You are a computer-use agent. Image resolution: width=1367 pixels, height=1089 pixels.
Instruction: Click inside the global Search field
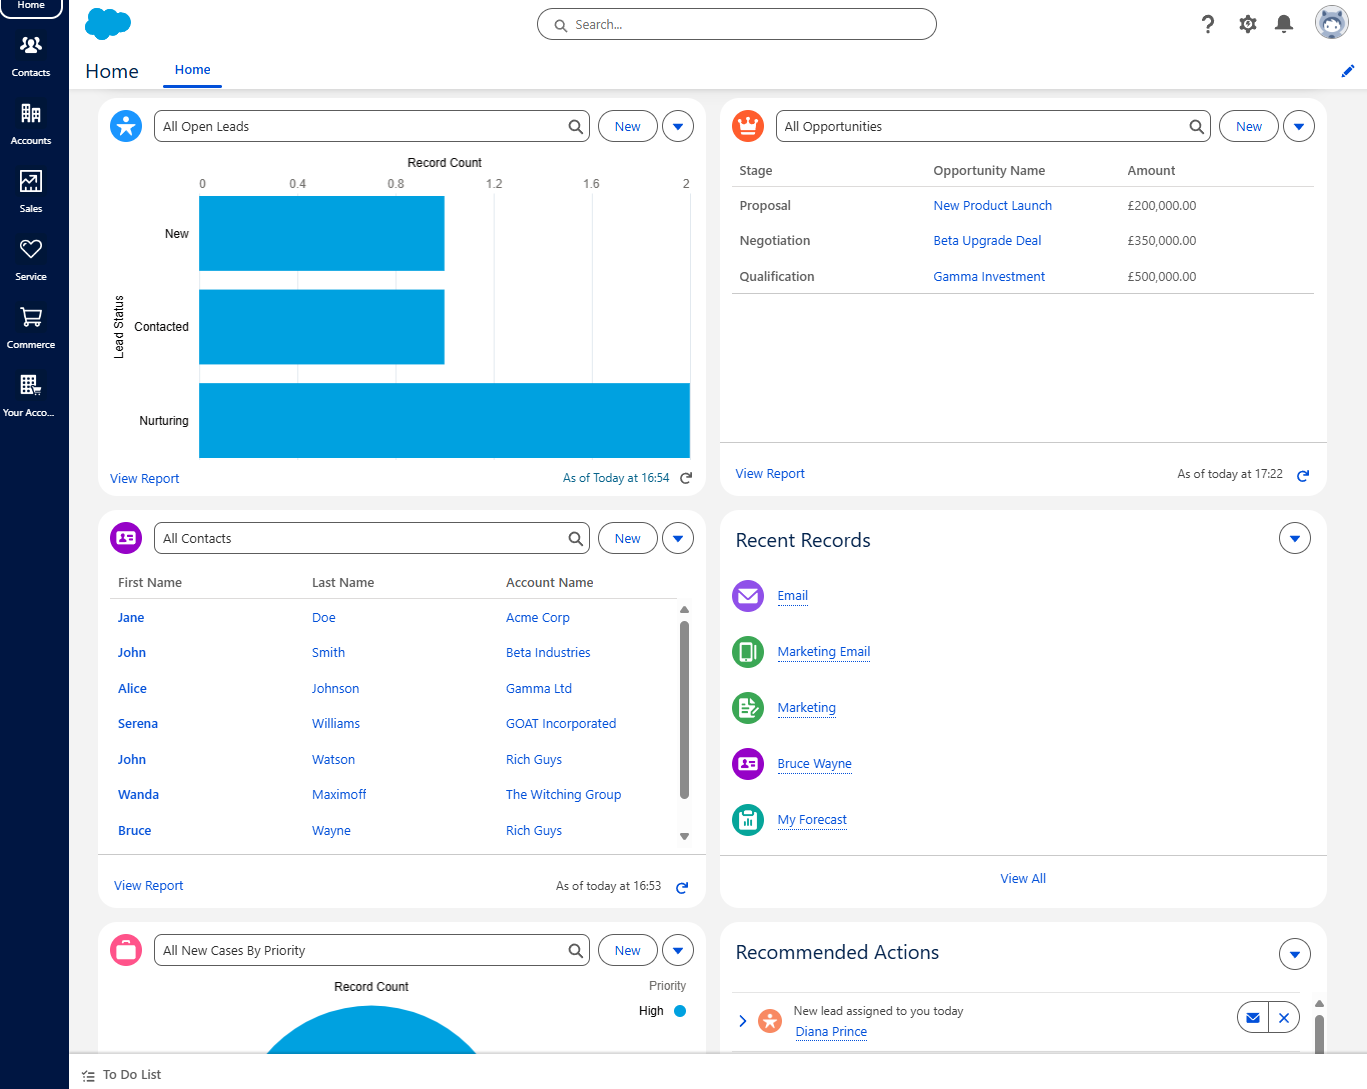click(736, 24)
